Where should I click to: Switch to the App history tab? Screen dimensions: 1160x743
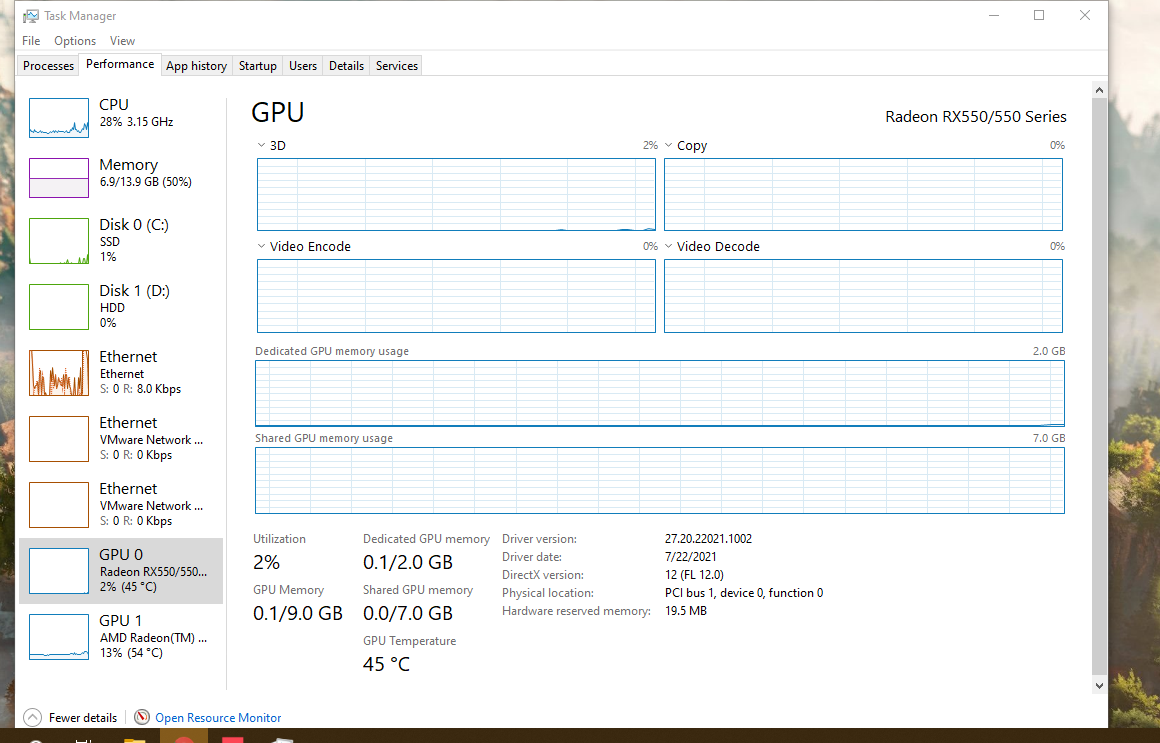196,66
